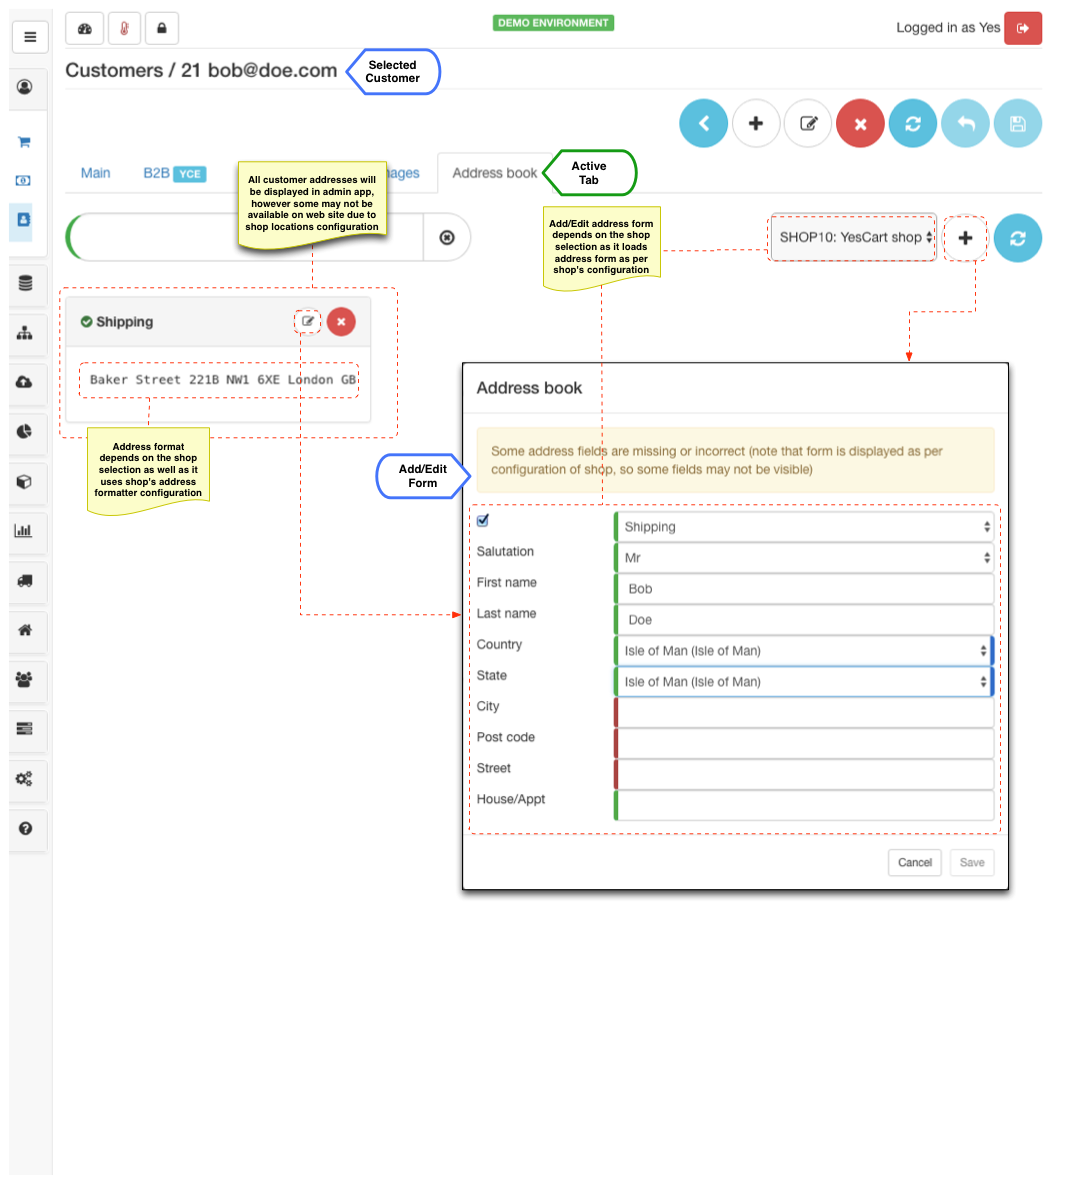
Task: Open the shopping cart orders section
Action: (x=24, y=141)
